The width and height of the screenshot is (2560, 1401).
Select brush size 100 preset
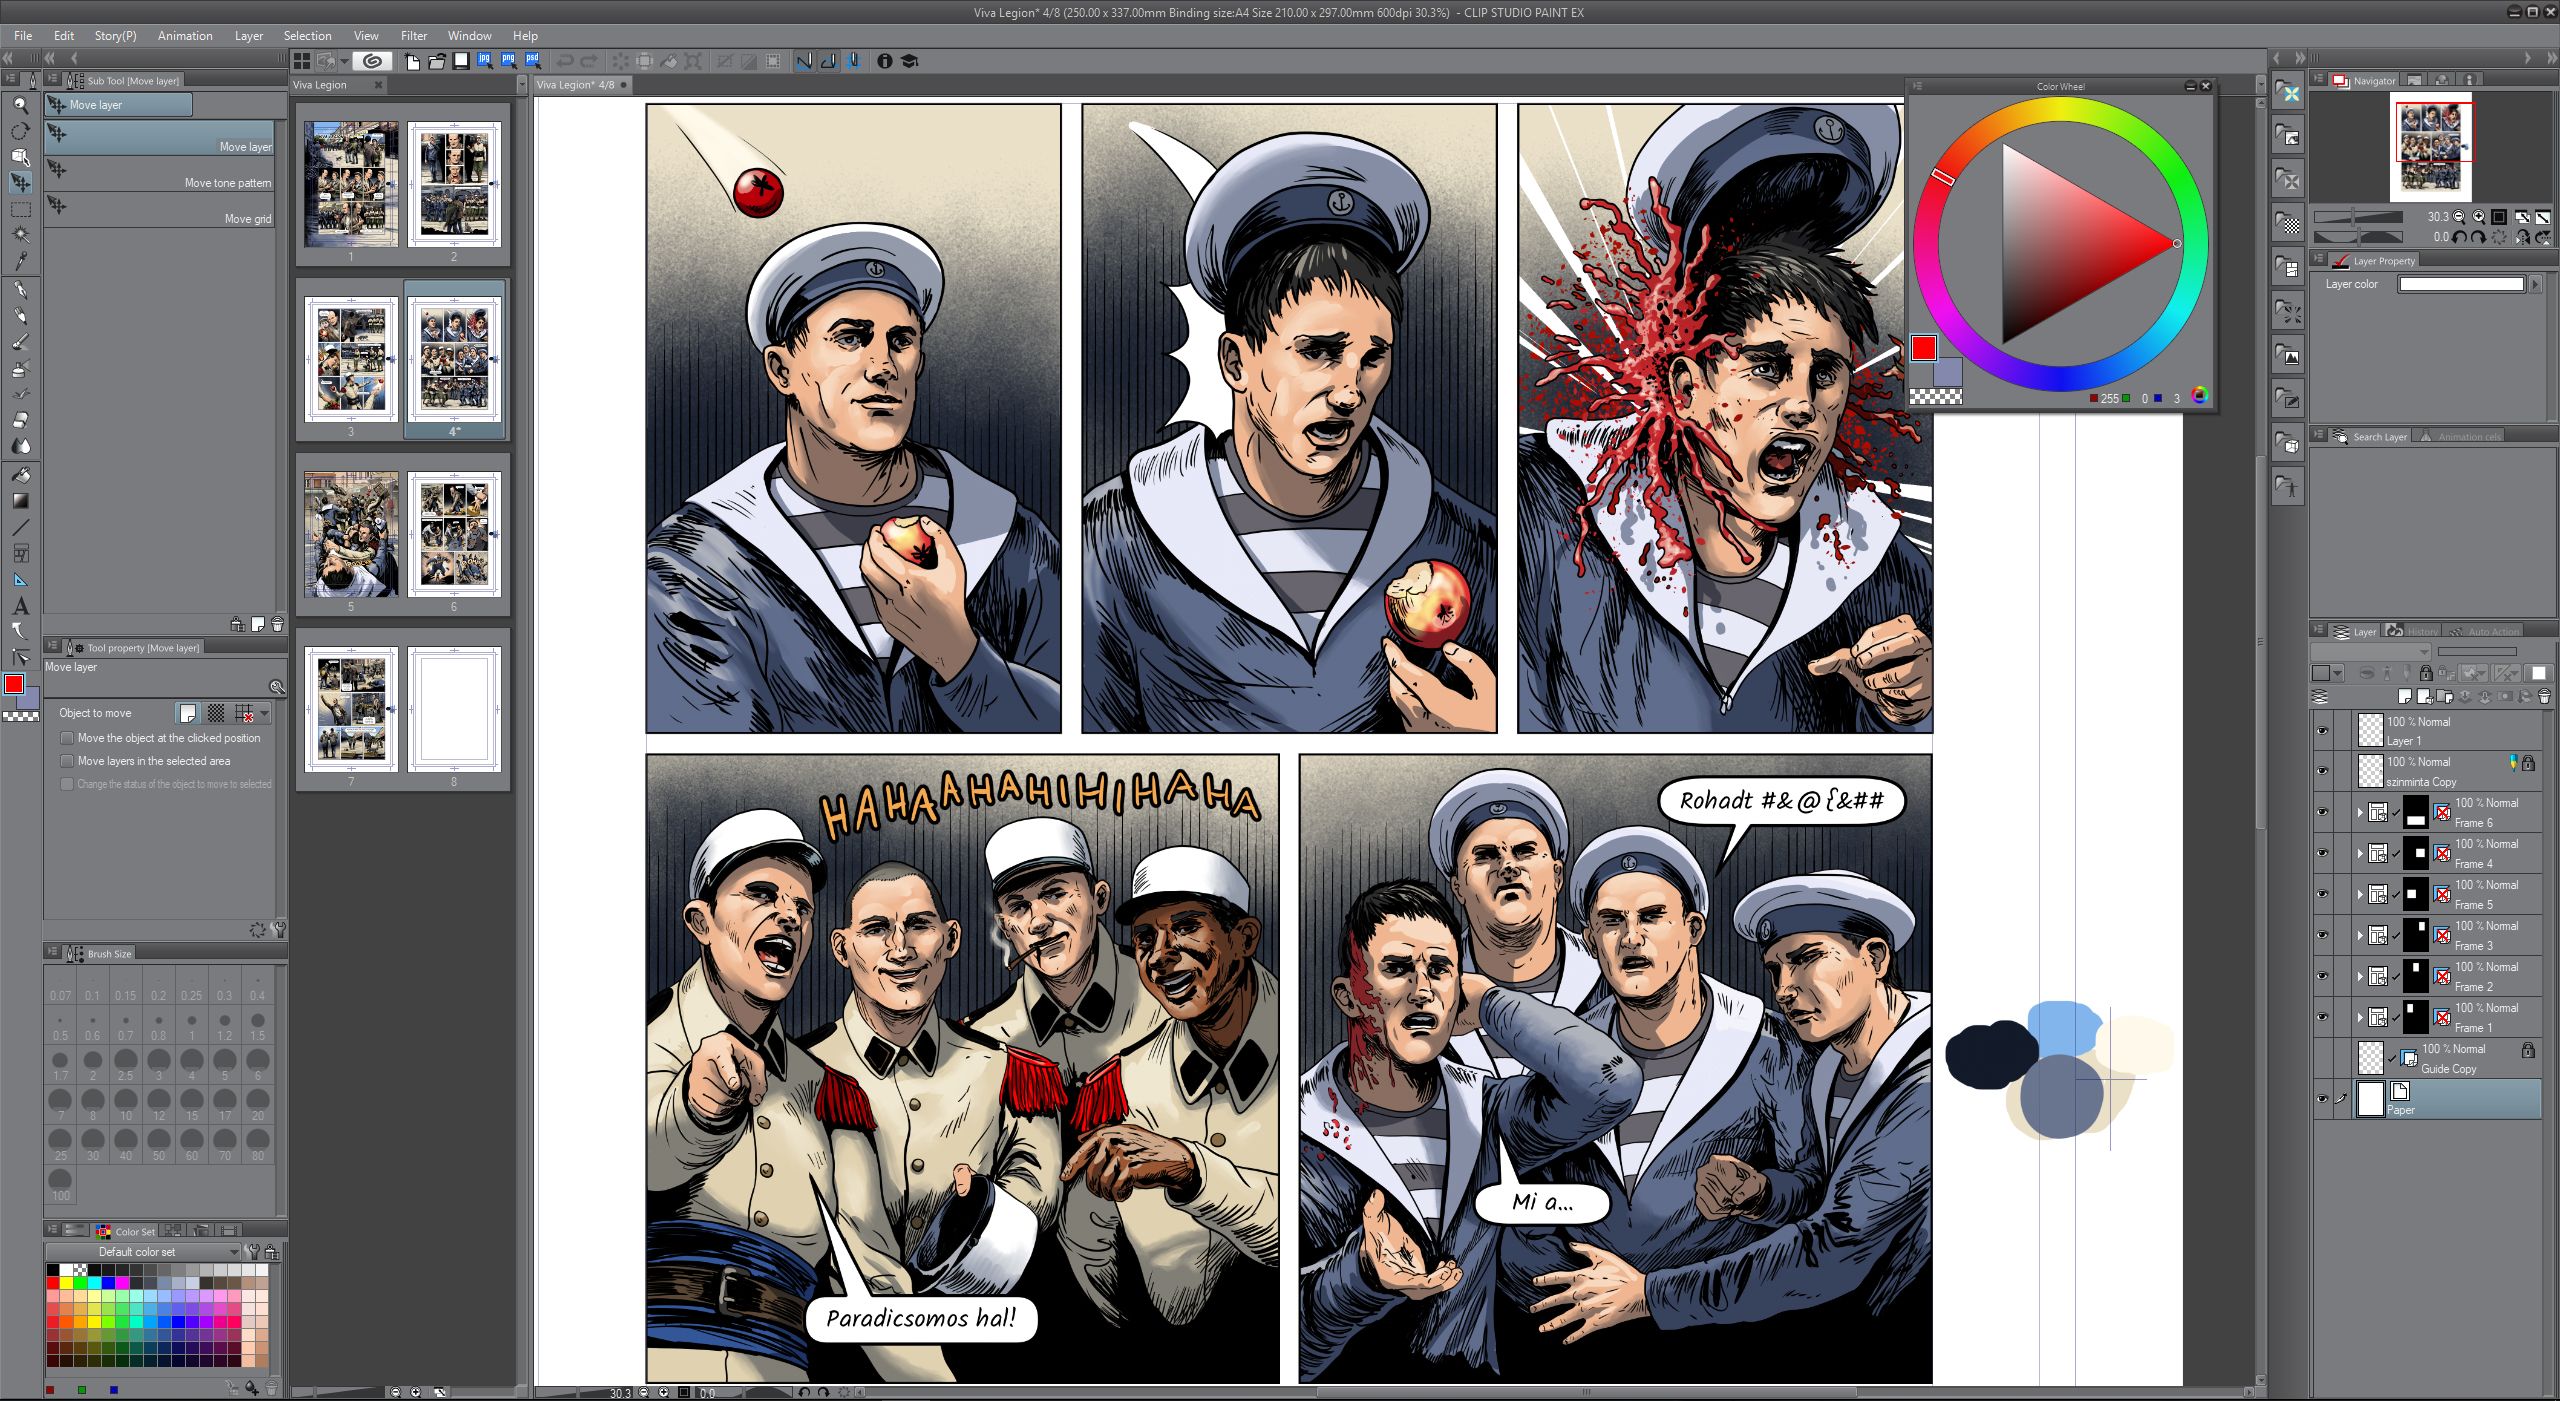click(x=60, y=1184)
